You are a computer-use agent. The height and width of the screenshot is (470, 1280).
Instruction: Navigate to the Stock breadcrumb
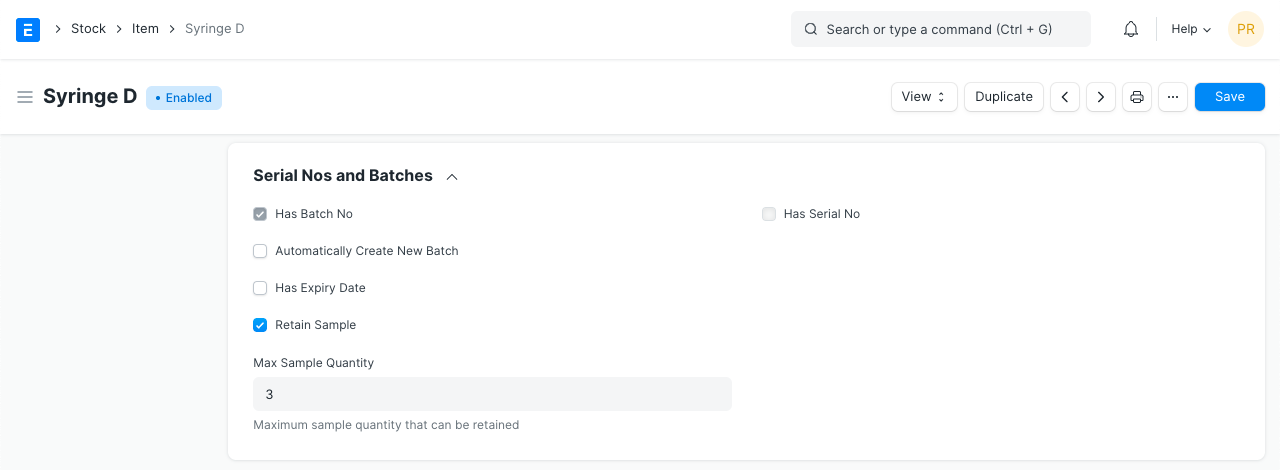tap(88, 29)
